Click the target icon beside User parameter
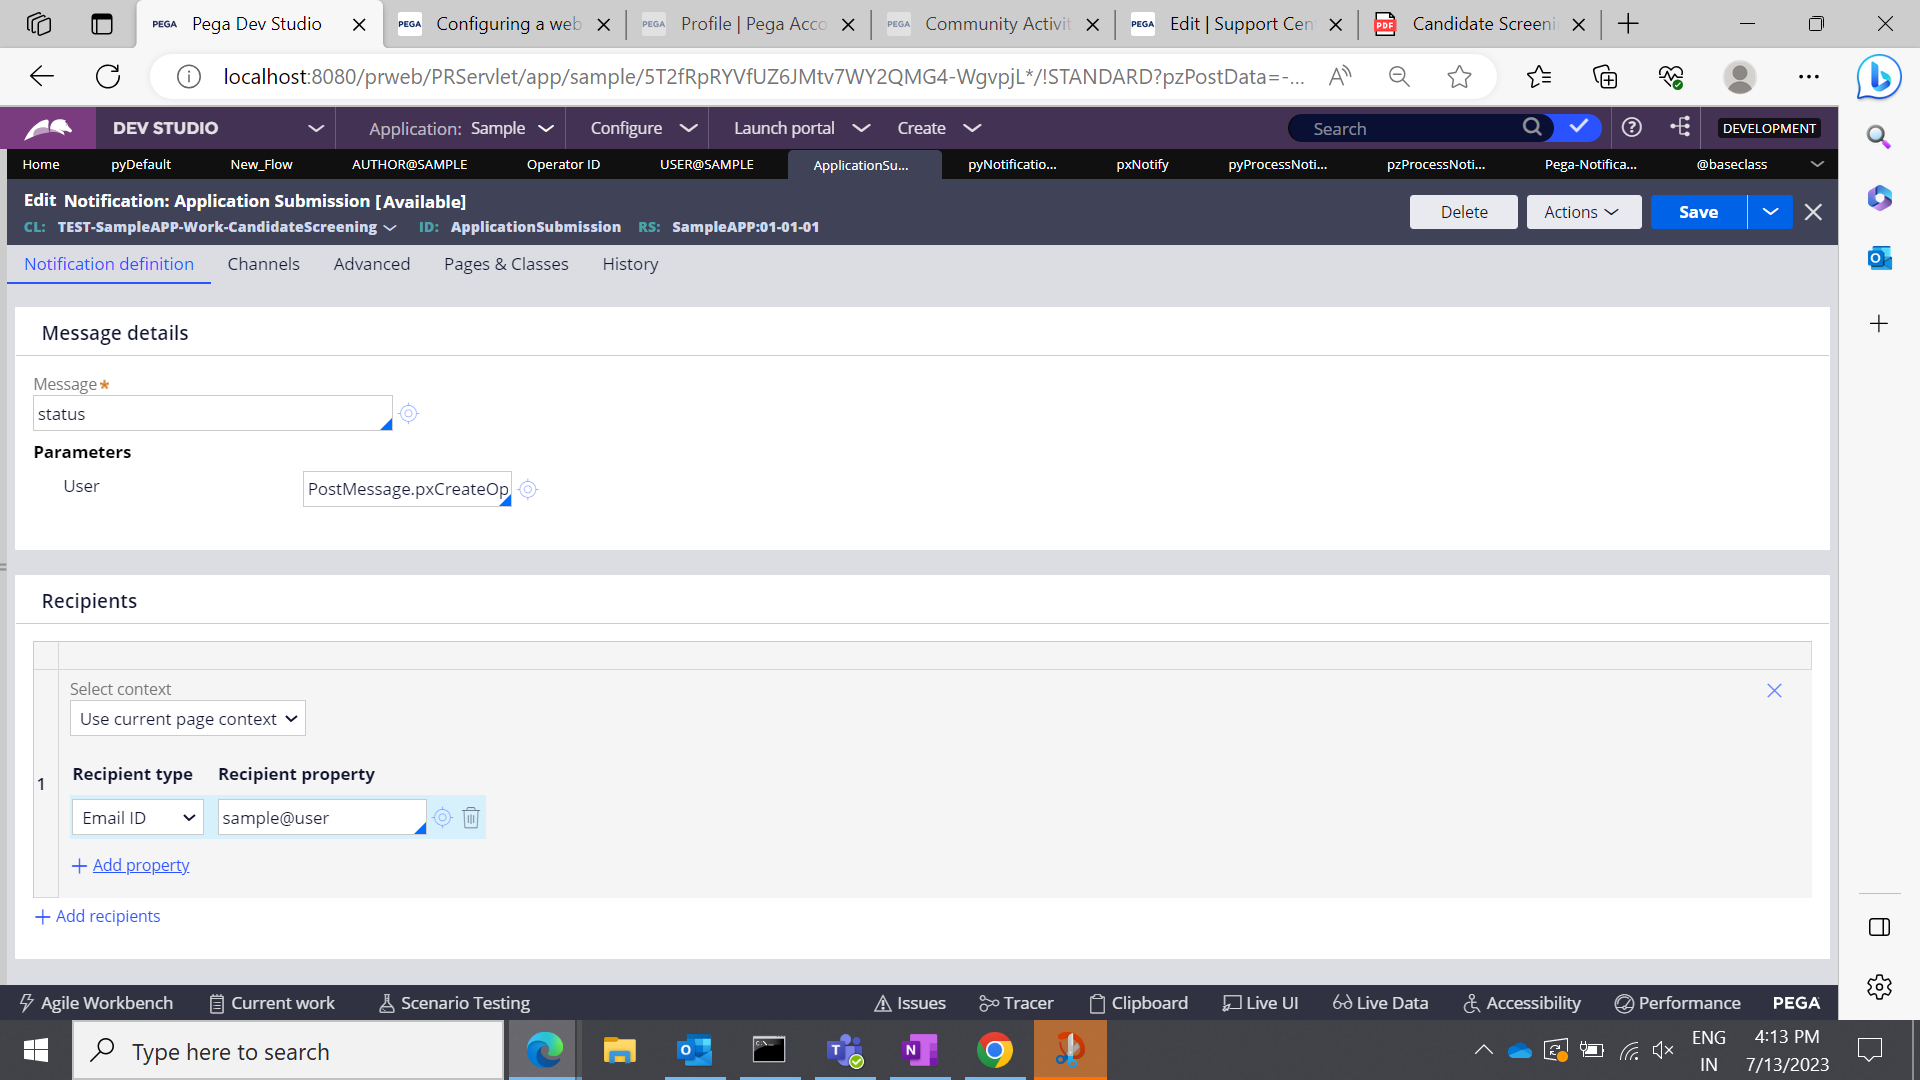1920x1080 pixels. 528,489
